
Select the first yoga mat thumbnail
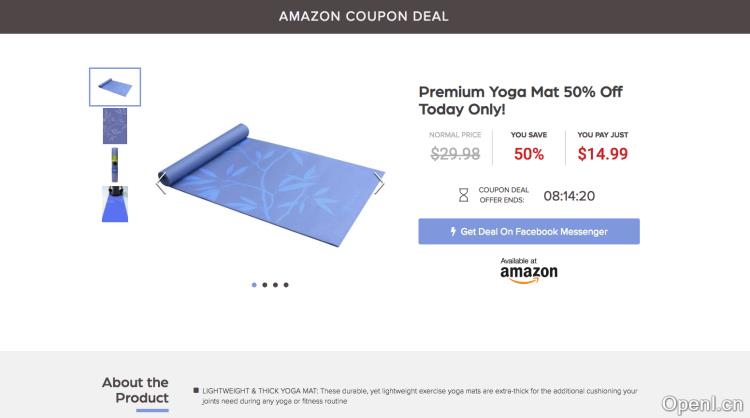[x=115, y=87]
